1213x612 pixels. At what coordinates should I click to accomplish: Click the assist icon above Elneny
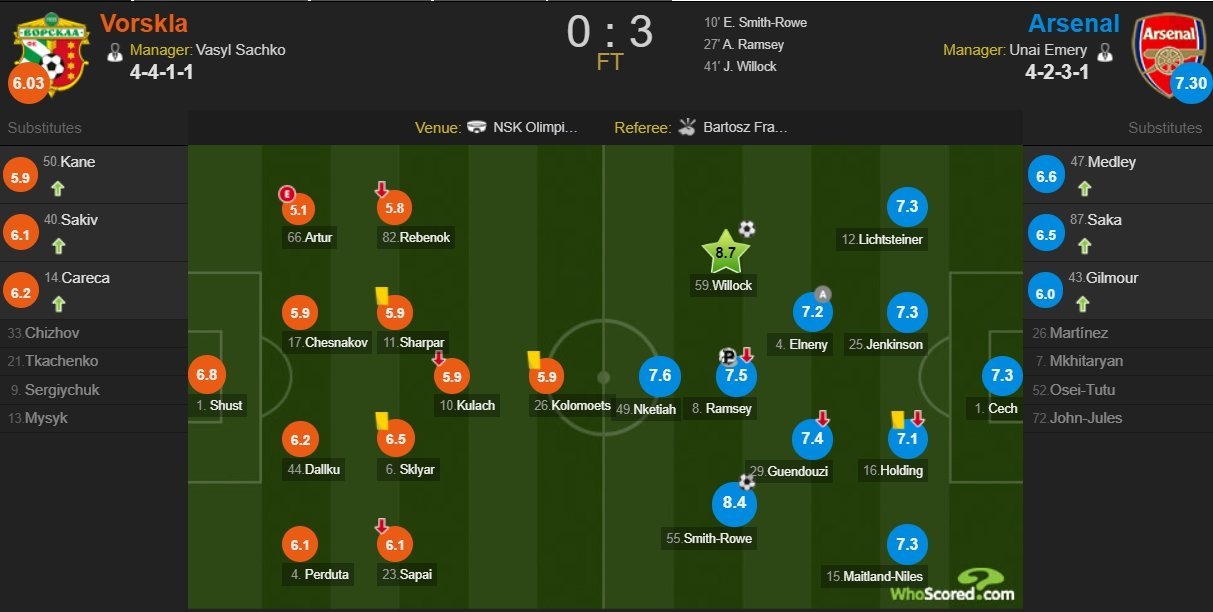tap(822, 294)
